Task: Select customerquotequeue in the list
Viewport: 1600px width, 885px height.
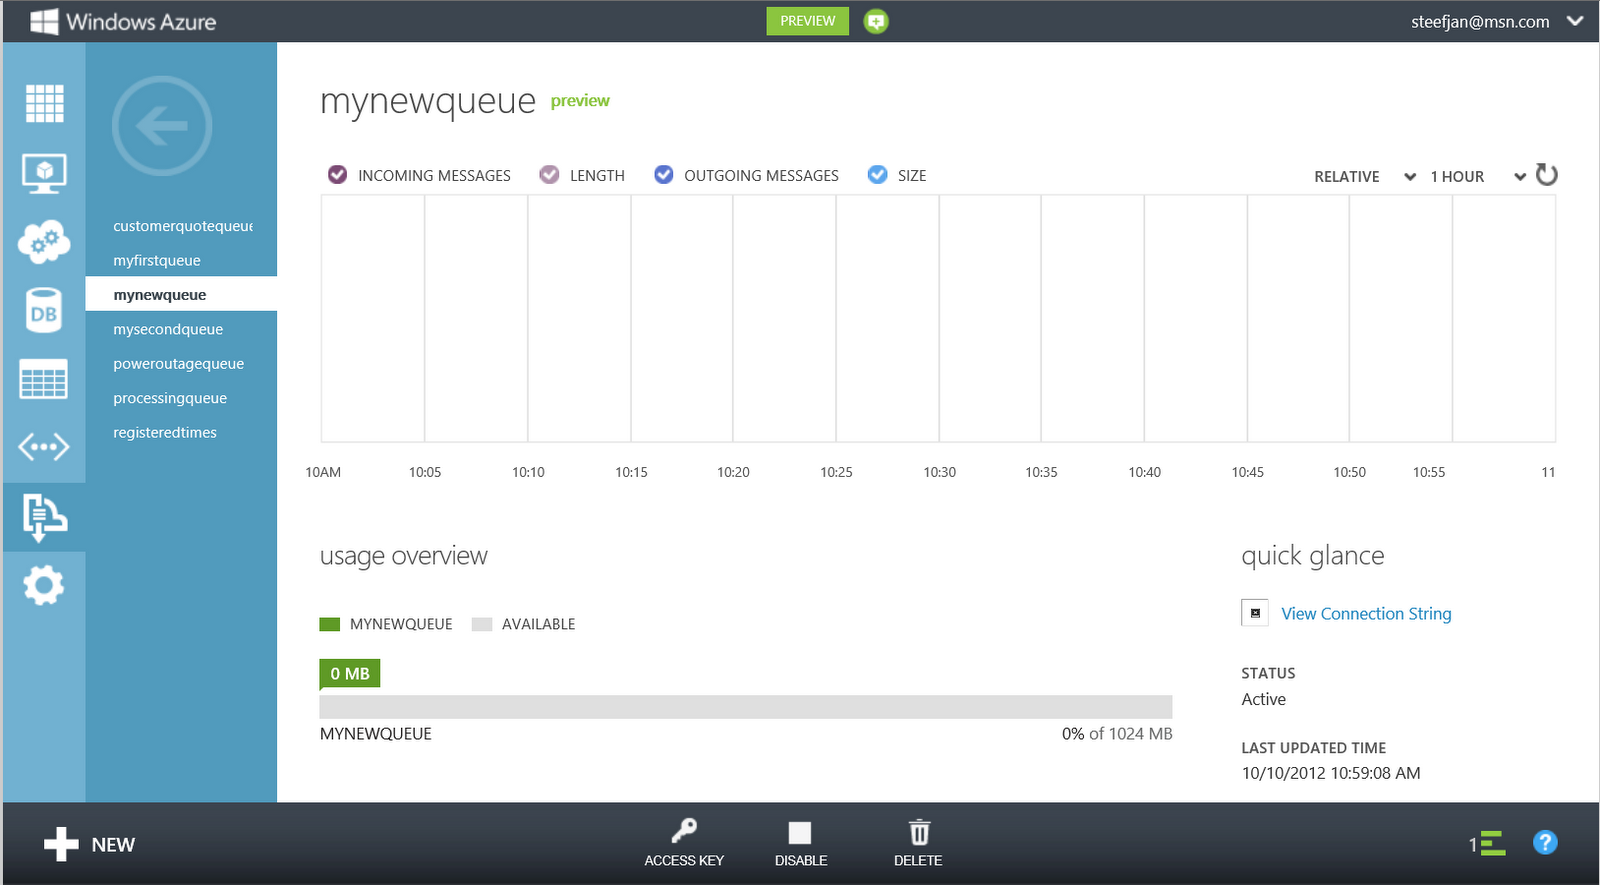Action: point(181,226)
